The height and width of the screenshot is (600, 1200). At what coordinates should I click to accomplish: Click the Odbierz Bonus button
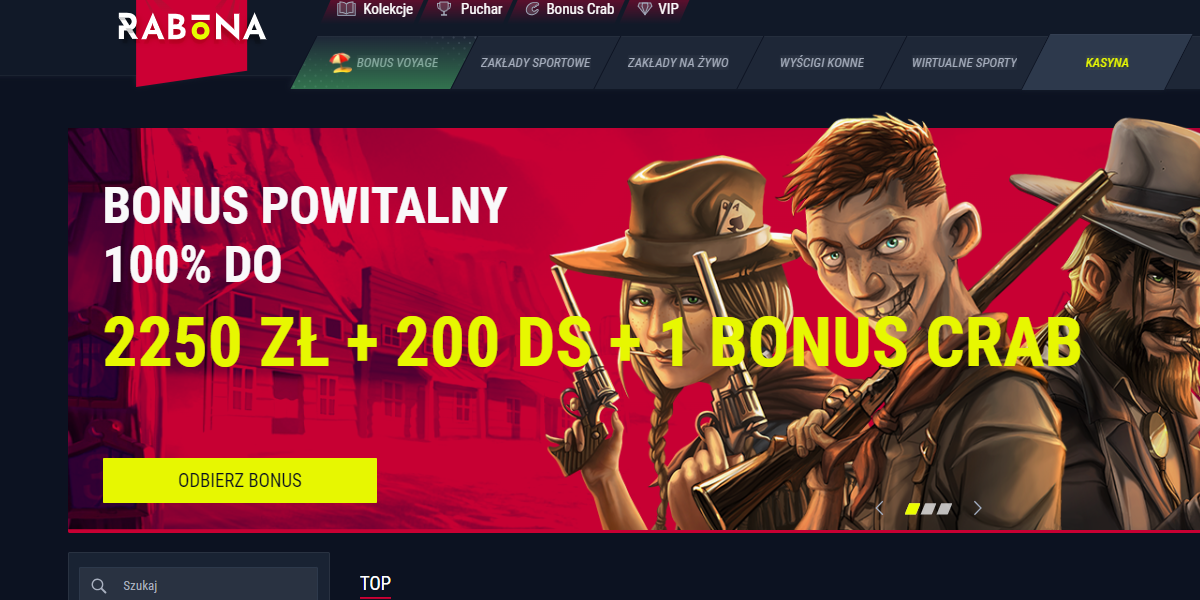click(240, 480)
